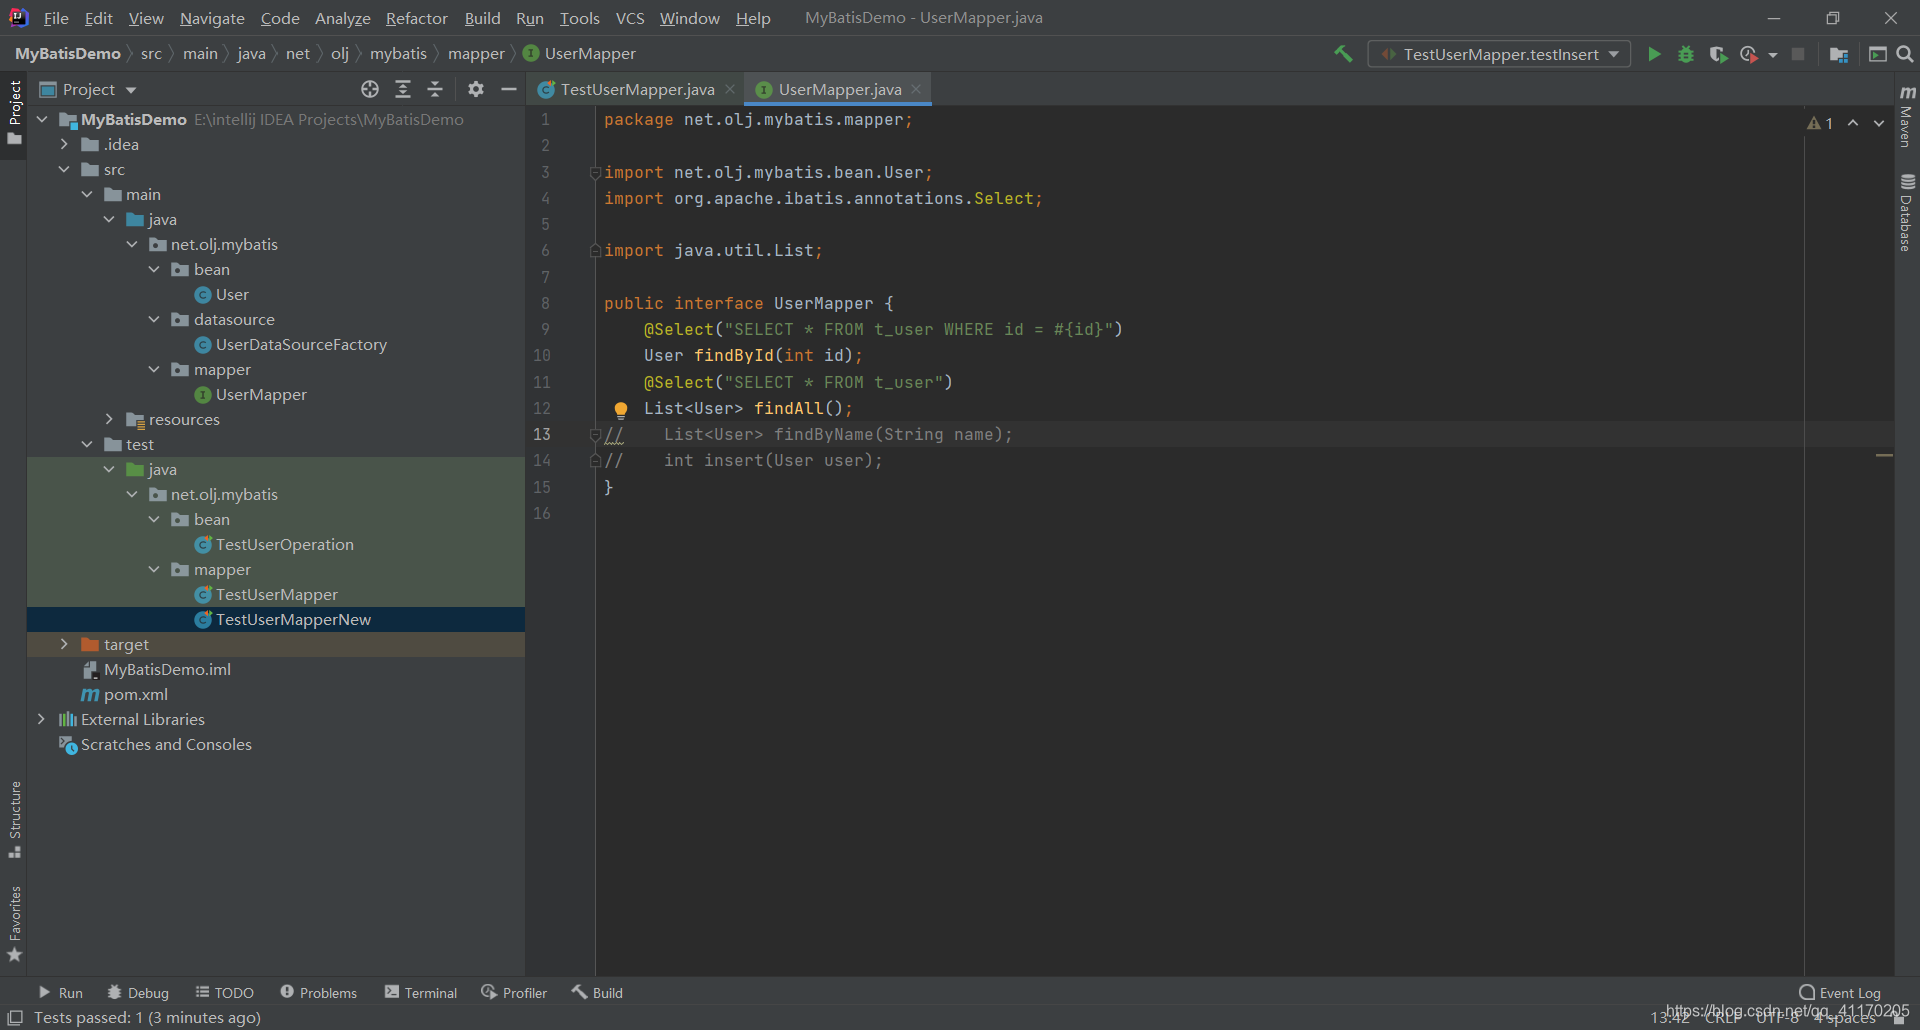Open Project panel settings gear
Screen dimensions: 1920x1030
[476, 89]
